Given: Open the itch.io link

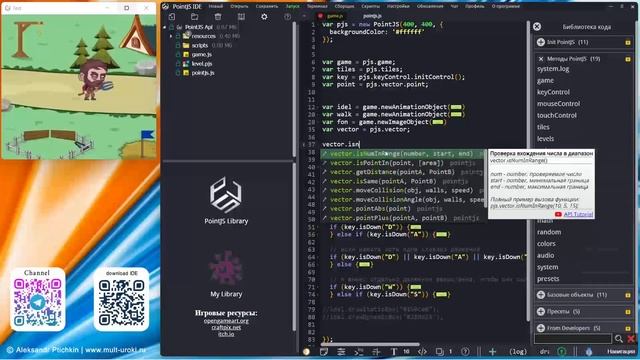Looking at the screenshot, I should [x=226, y=334].
